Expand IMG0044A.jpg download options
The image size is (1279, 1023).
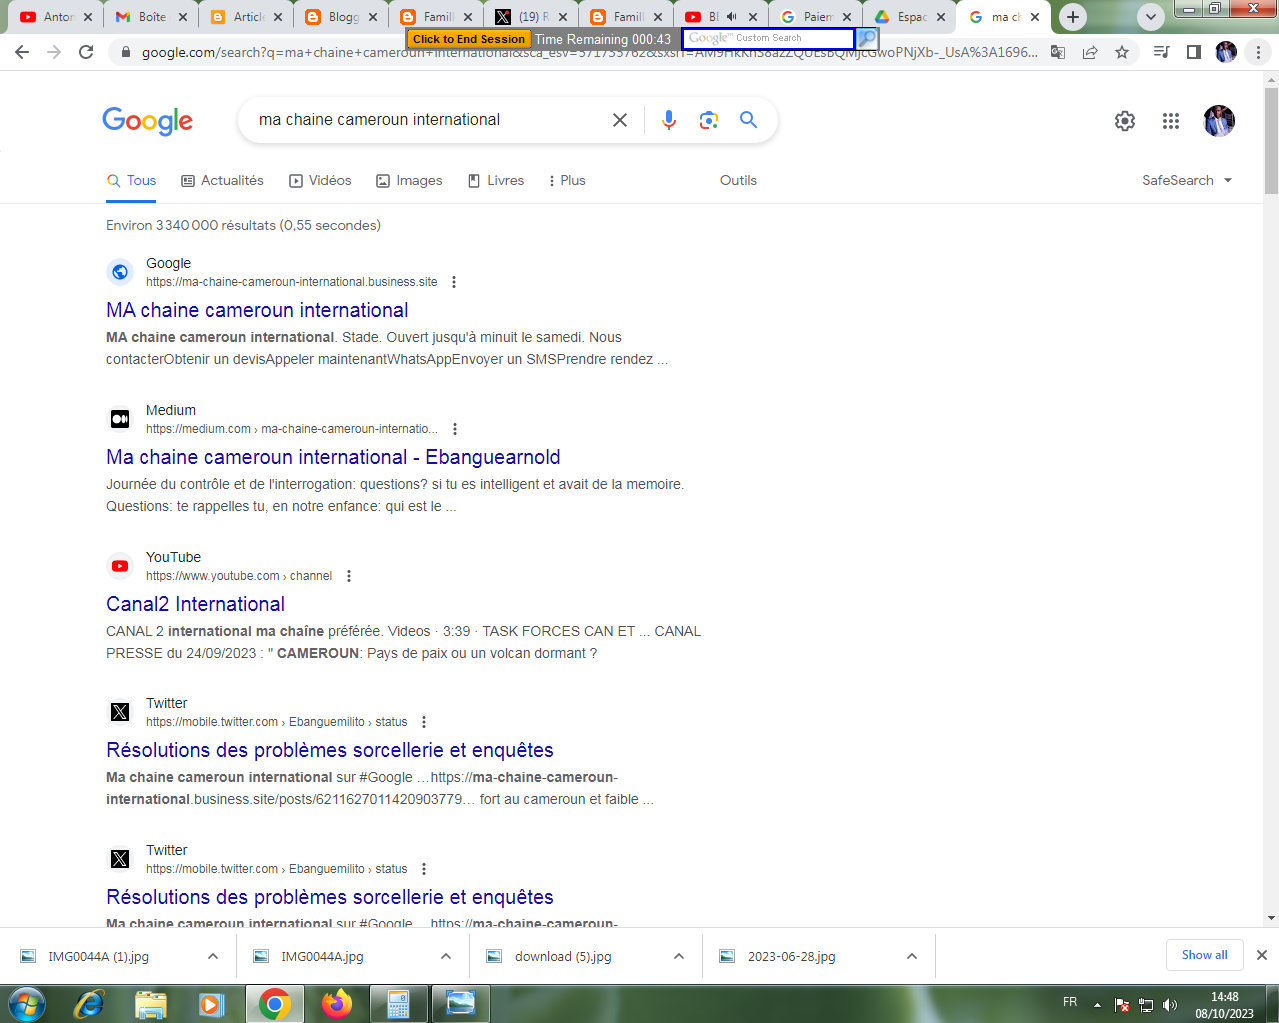[446, 956]
